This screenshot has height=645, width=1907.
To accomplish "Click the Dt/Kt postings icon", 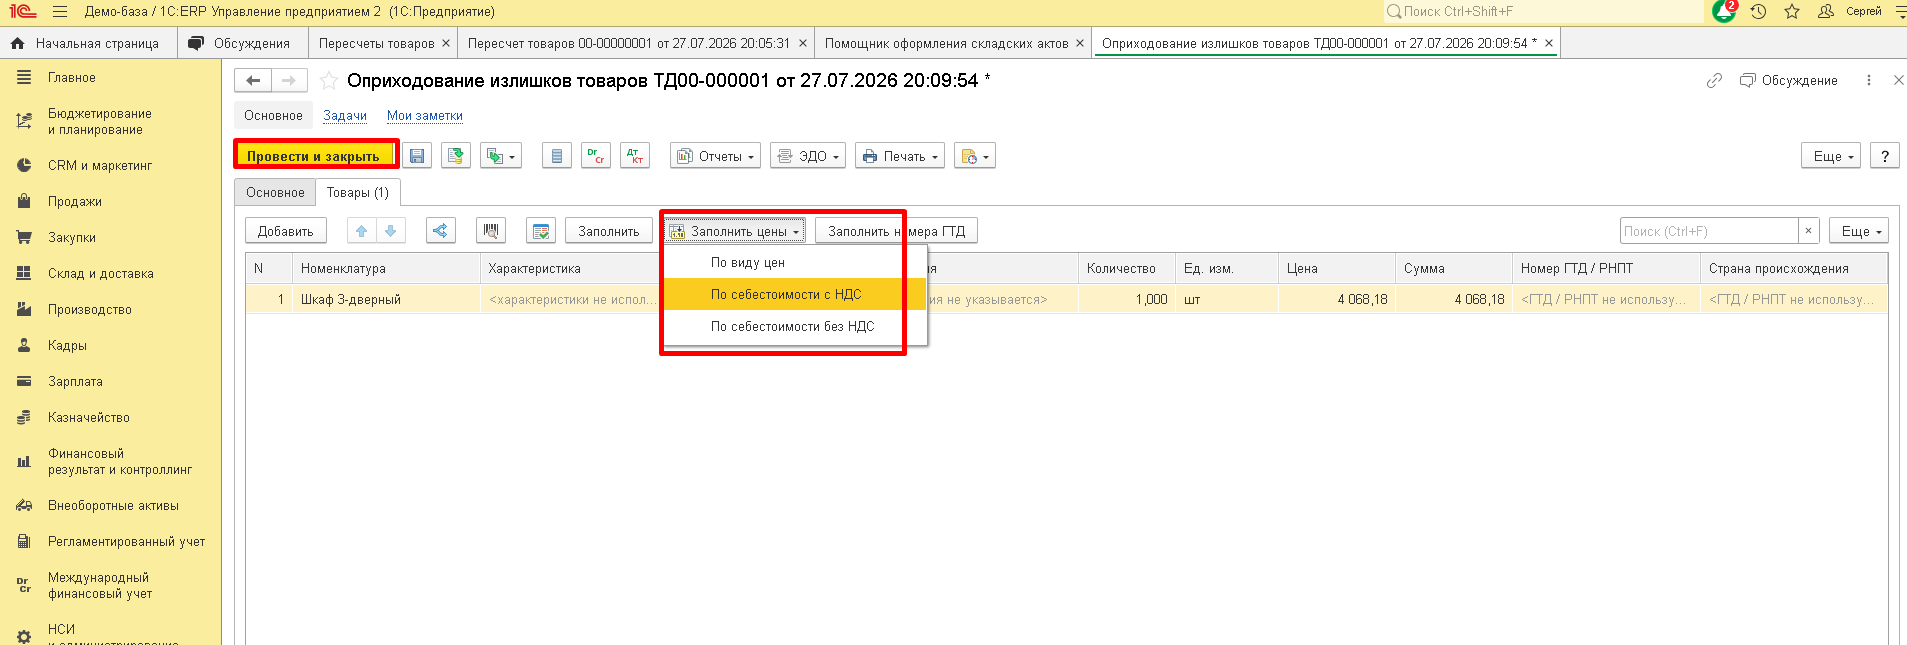I will click(x=635, y=156).
